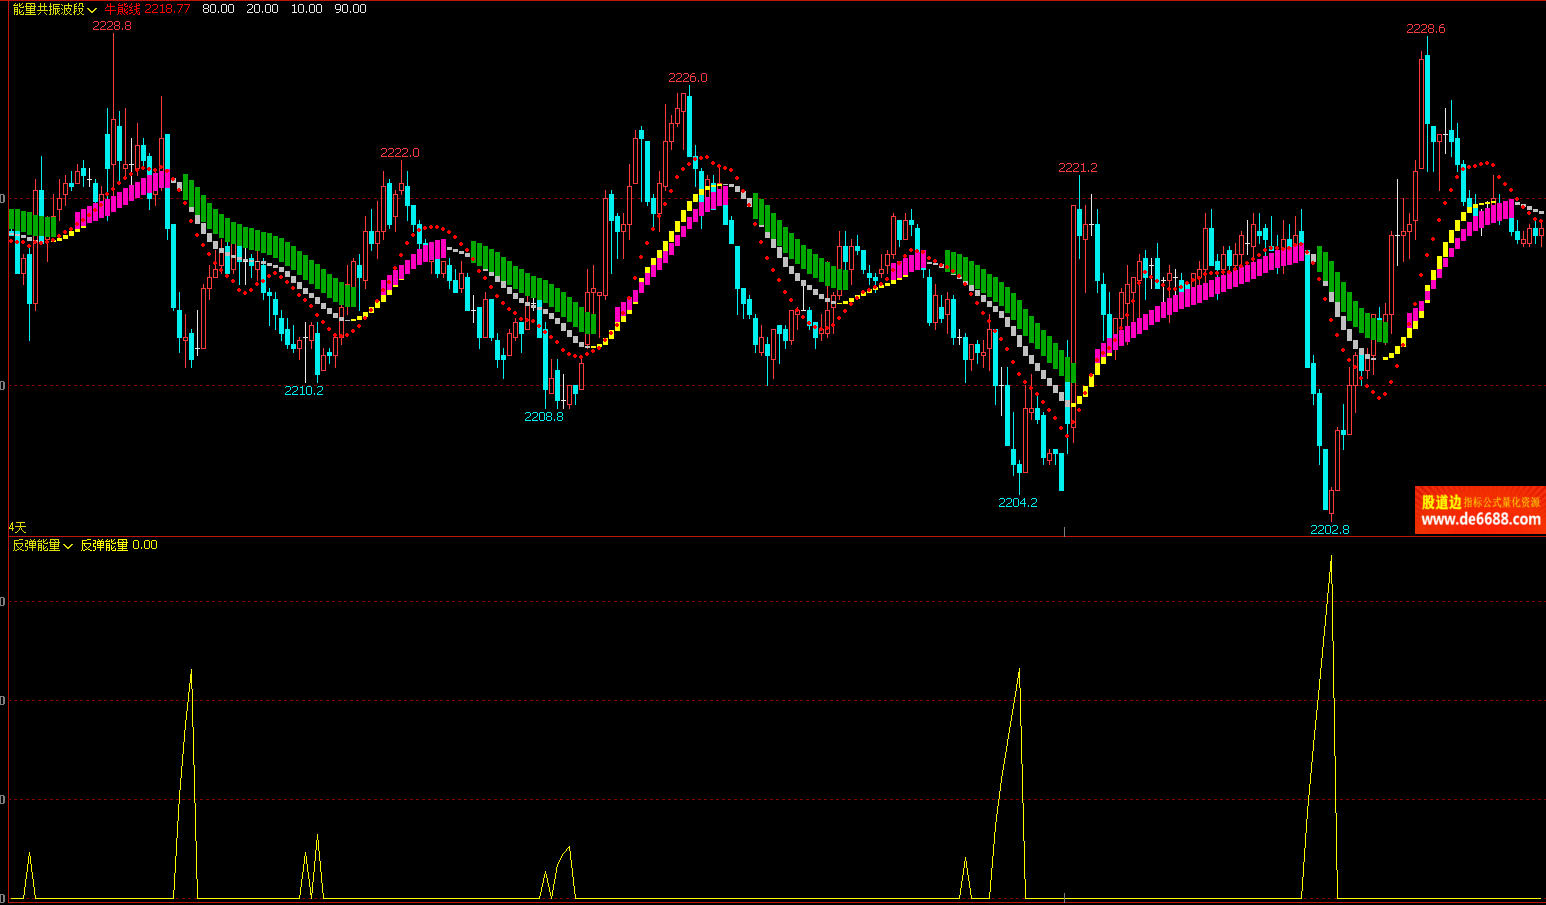Image resolution: width=1546 pixels, height=905 pixels.
Task: Select the 2226.0 peak price label
Action: (x=688, y=77)
